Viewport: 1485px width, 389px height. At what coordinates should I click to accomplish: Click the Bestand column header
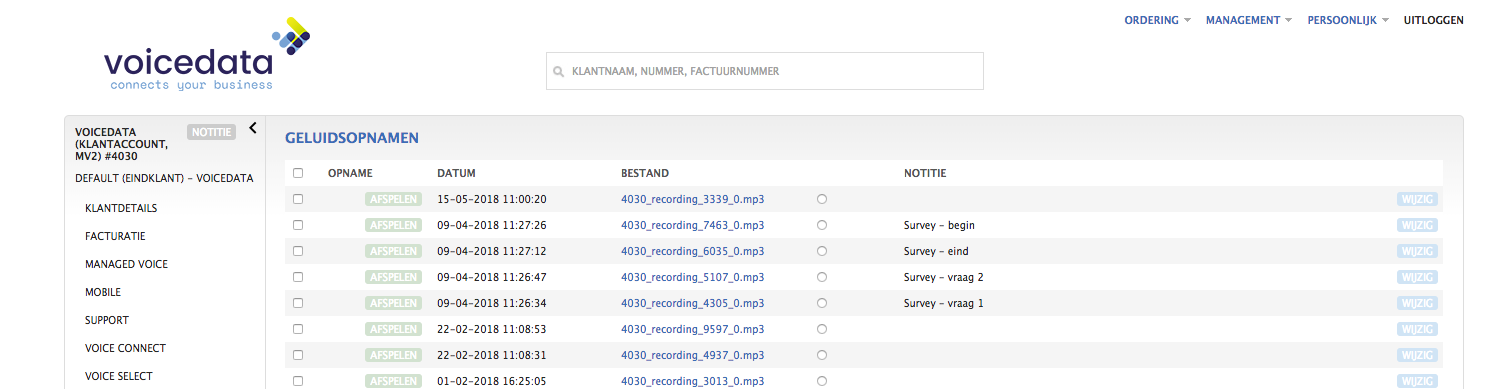click(645, 173)
